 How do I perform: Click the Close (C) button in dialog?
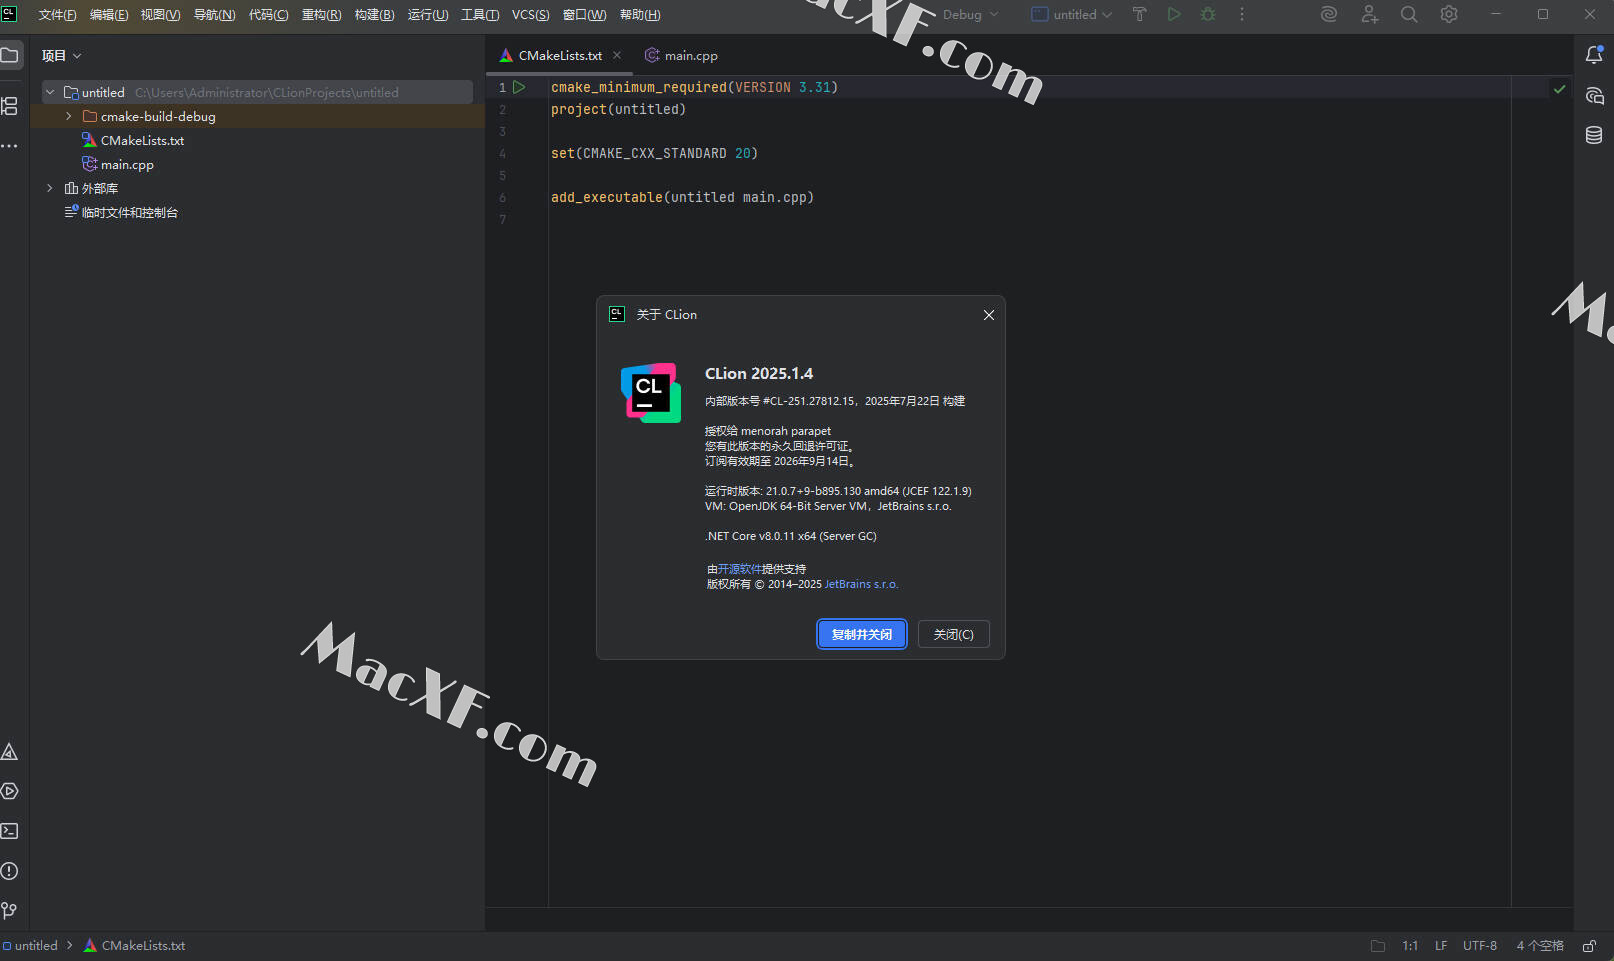click(x=953, y=634)
